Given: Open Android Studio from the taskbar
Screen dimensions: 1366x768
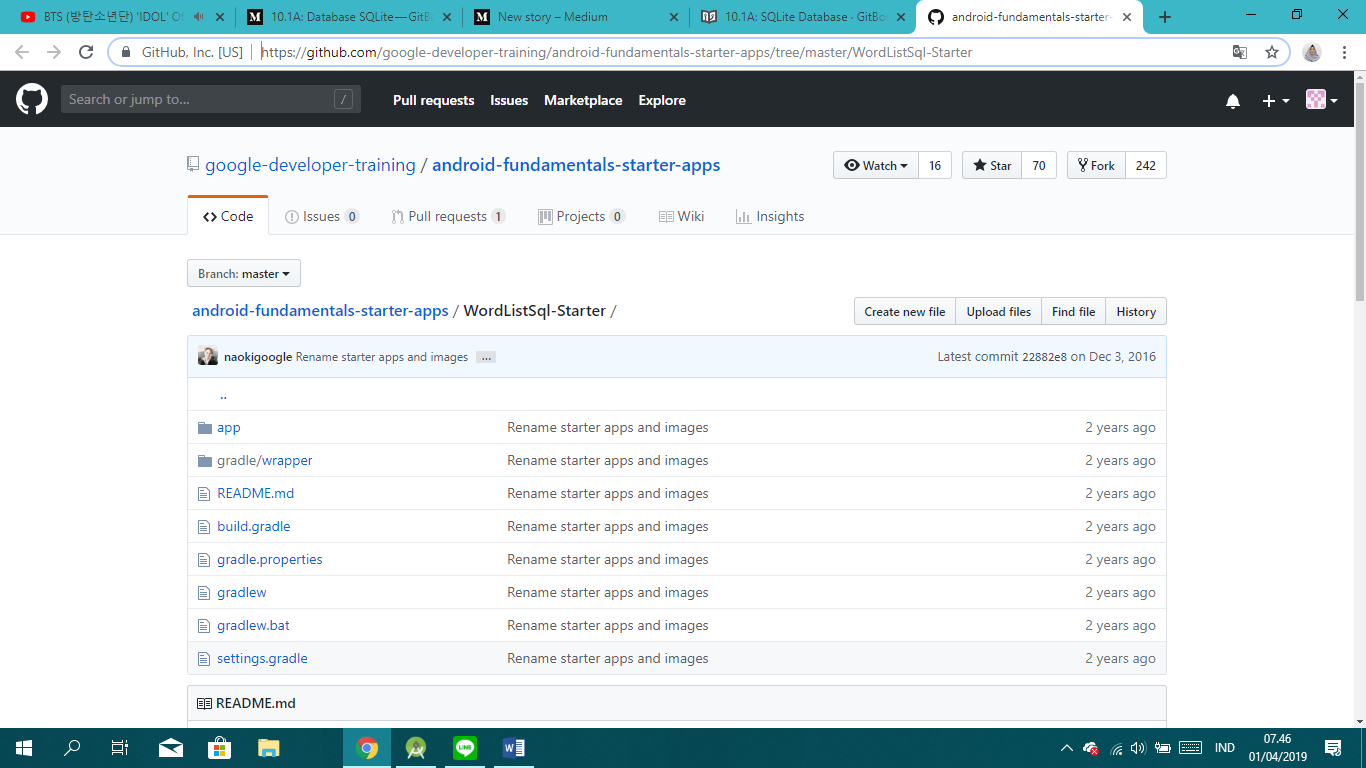Looking at the screenshot, I should [x=416, y=747].
